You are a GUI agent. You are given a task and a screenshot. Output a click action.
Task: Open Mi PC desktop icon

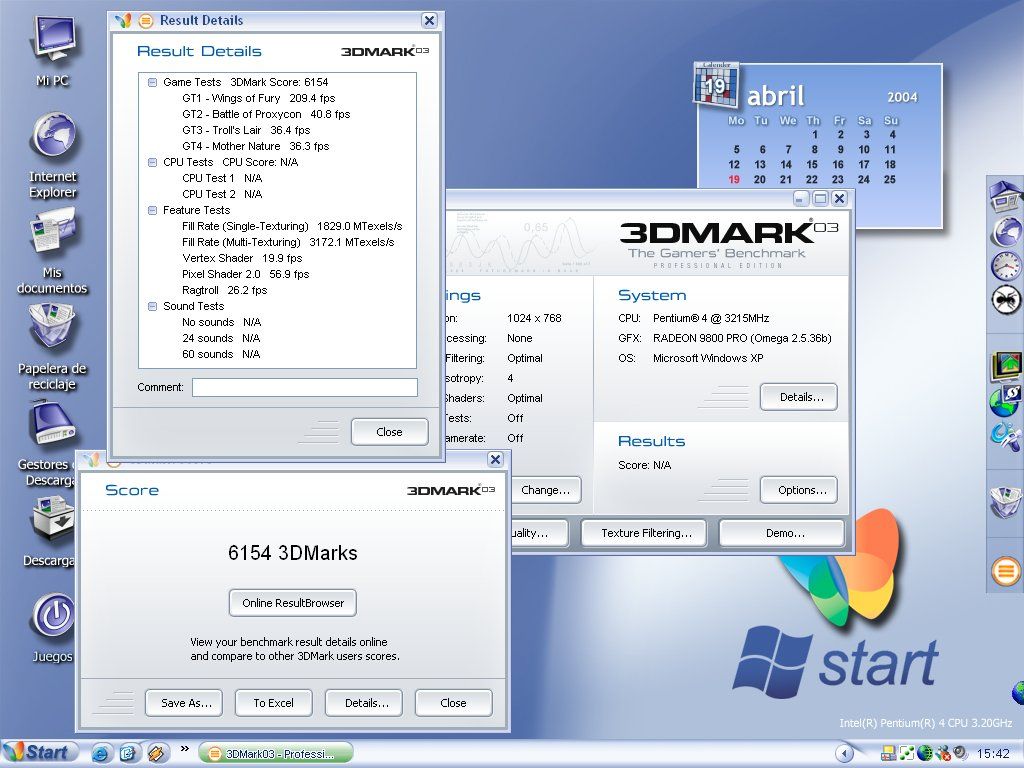tap(52, 42)
